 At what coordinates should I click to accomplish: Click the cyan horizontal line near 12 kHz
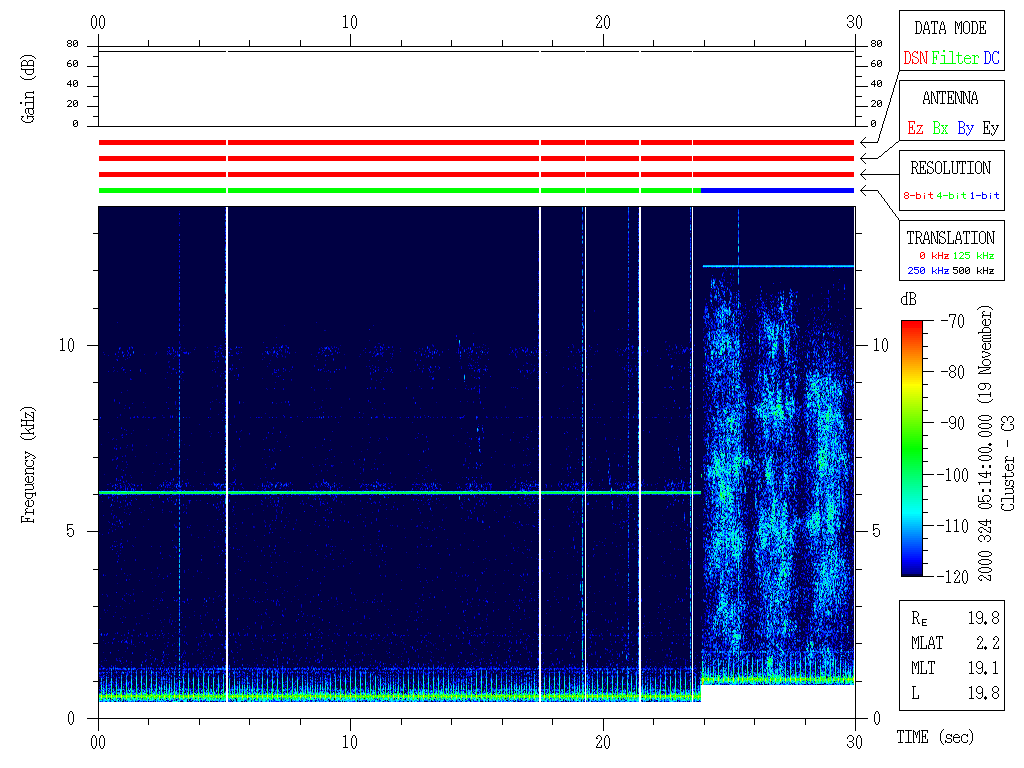778,266
